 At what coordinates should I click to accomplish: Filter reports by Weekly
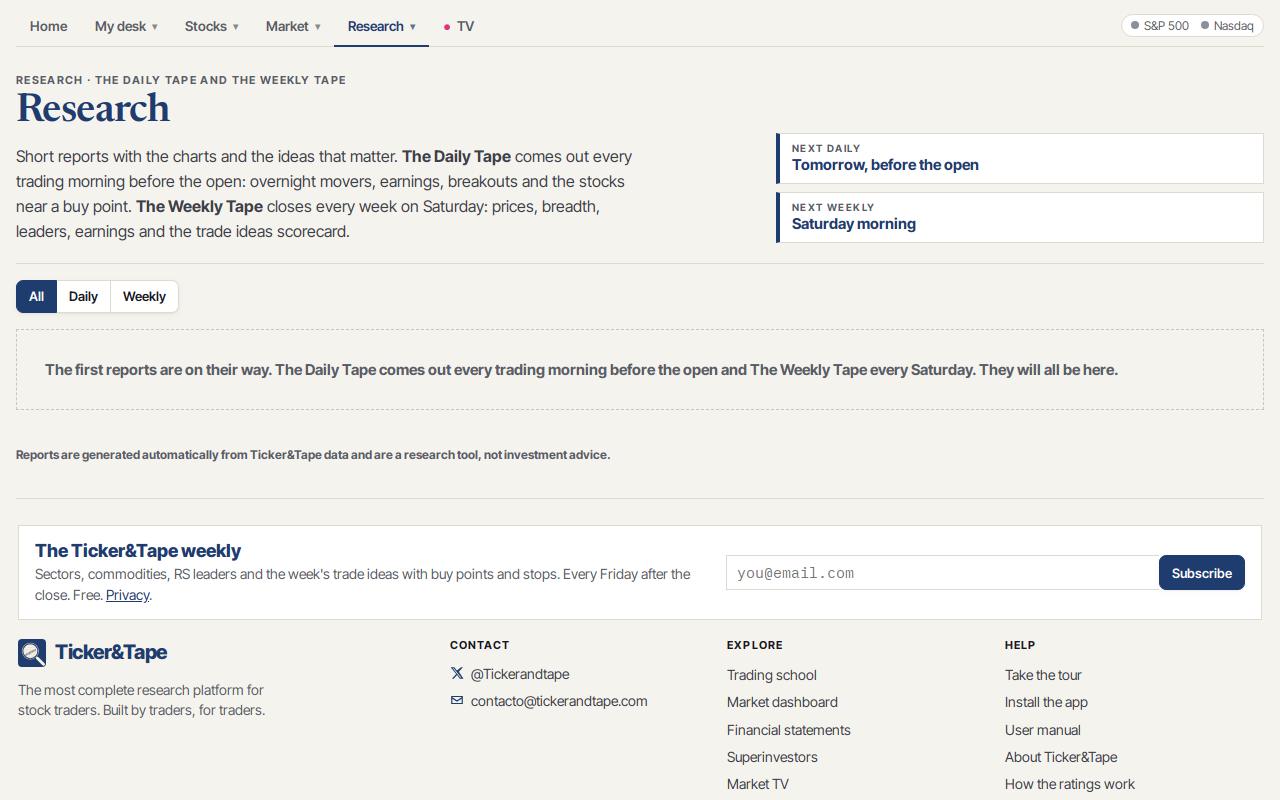144,296
